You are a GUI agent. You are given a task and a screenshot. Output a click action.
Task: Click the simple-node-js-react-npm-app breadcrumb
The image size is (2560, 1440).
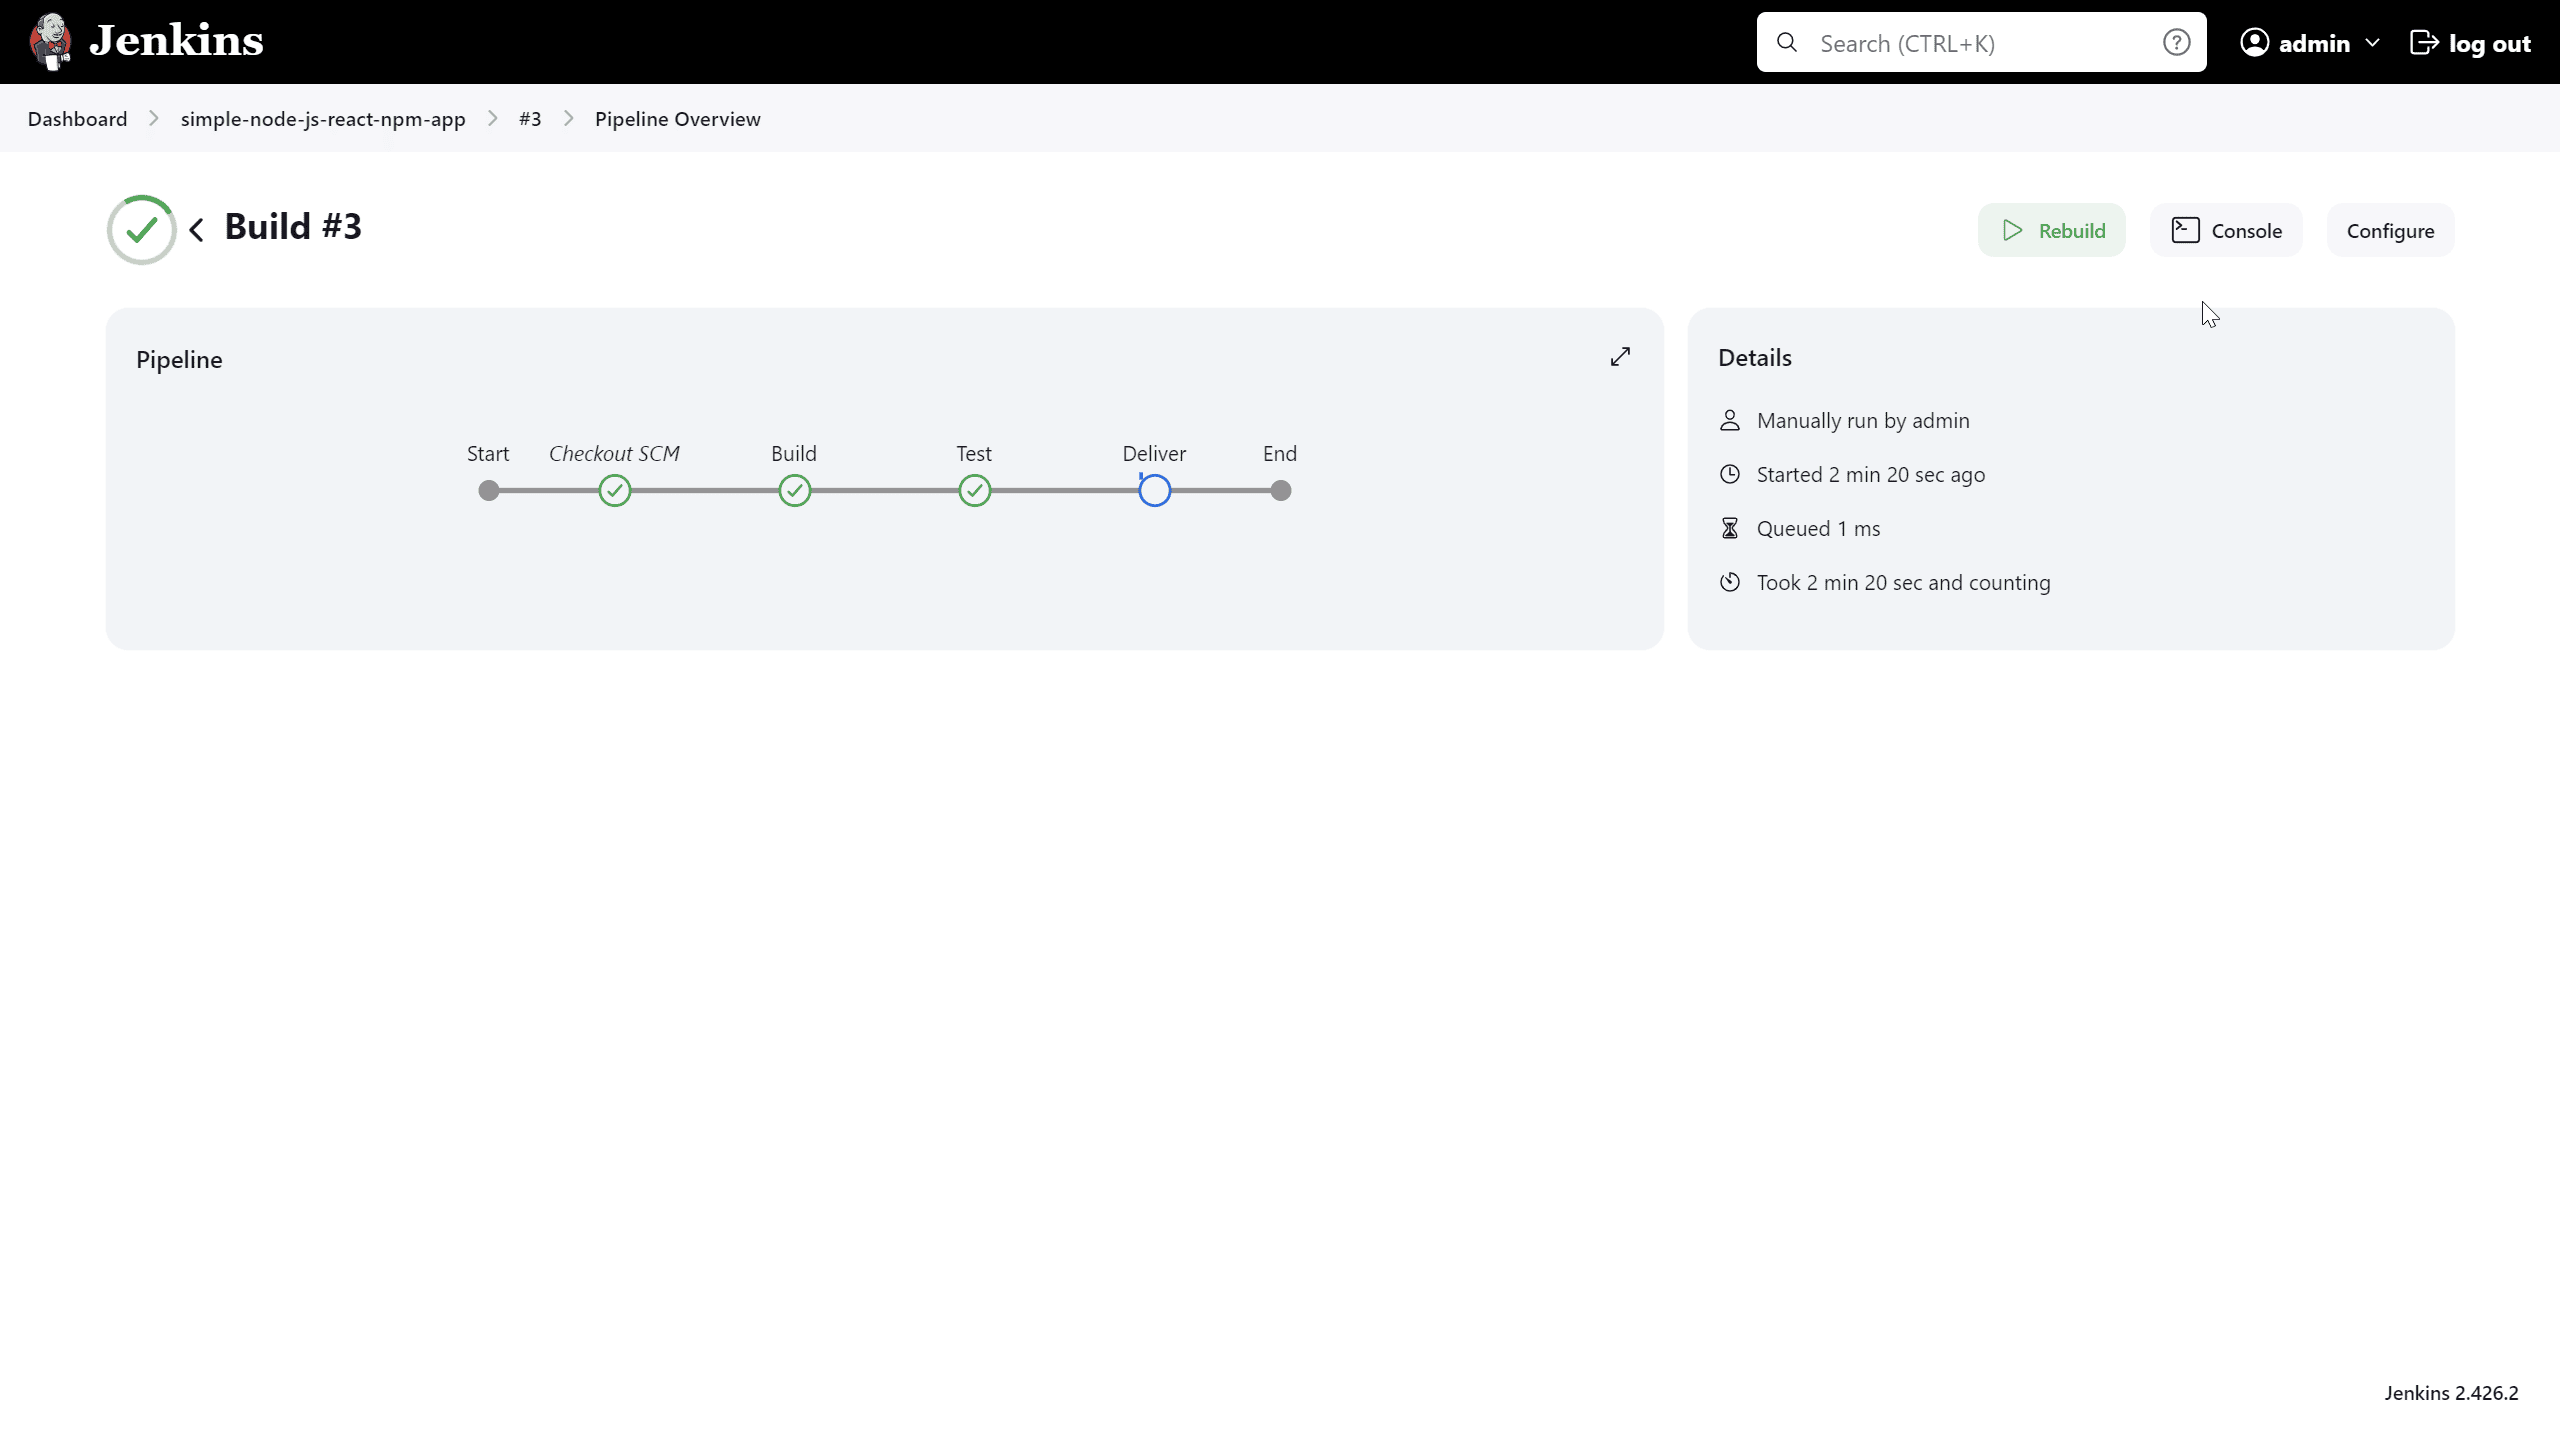tap(324, 118)
